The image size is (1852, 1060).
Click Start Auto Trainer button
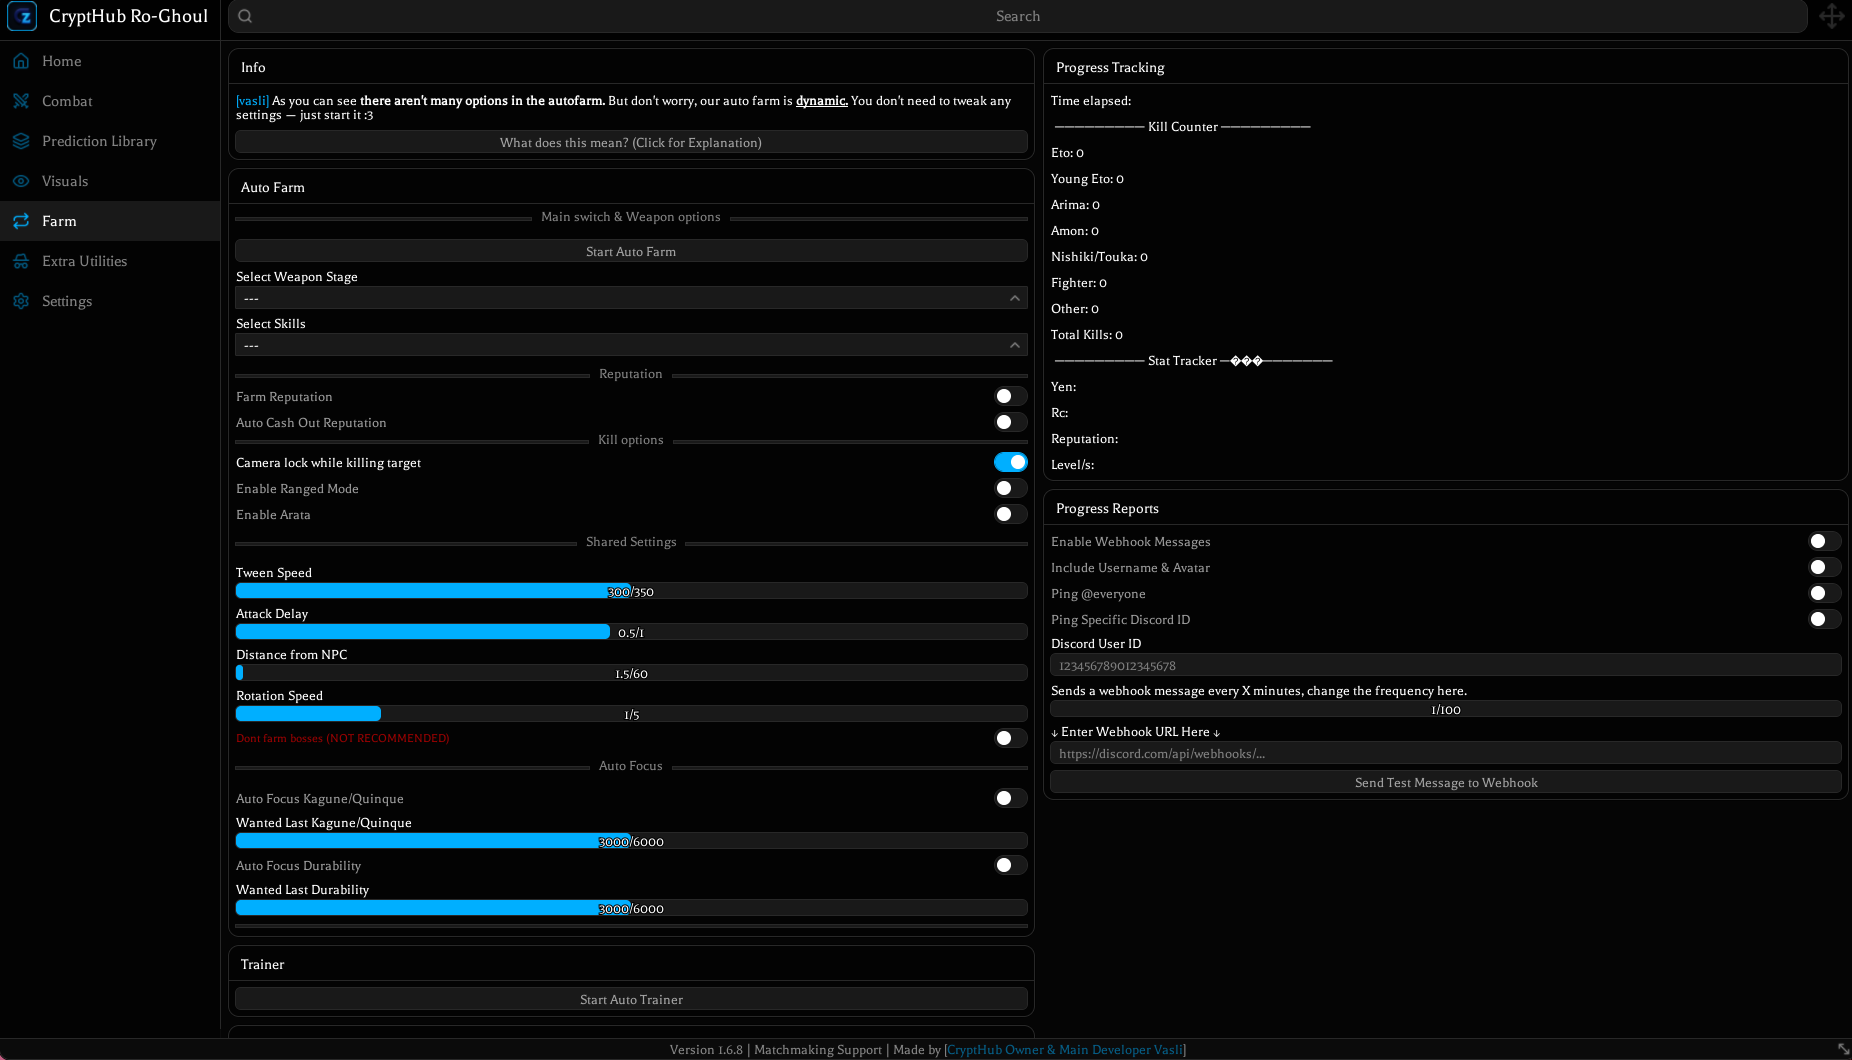[x=631, y=999]
